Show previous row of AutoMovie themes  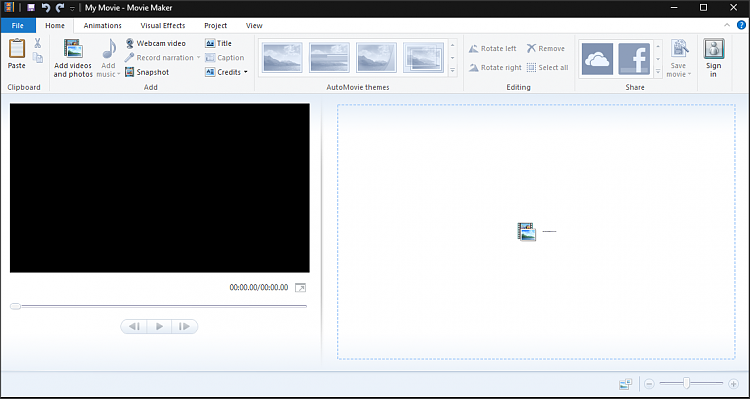[452, 45]
